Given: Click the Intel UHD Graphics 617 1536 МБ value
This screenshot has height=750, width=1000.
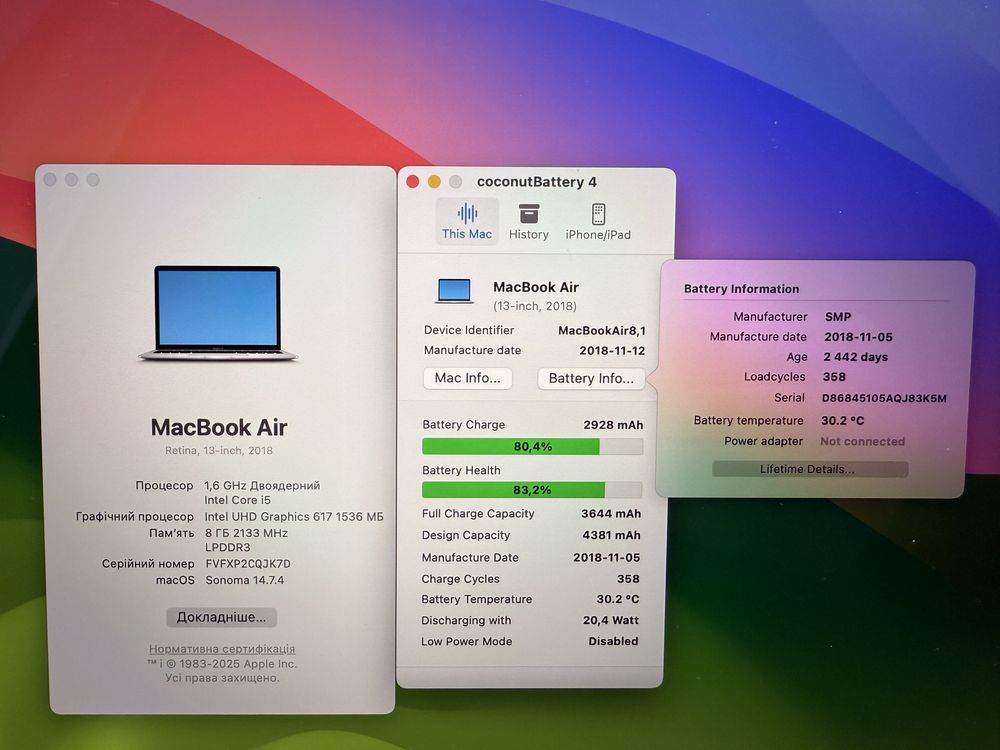Looking at the screenshot, I should tap(294, 517).
